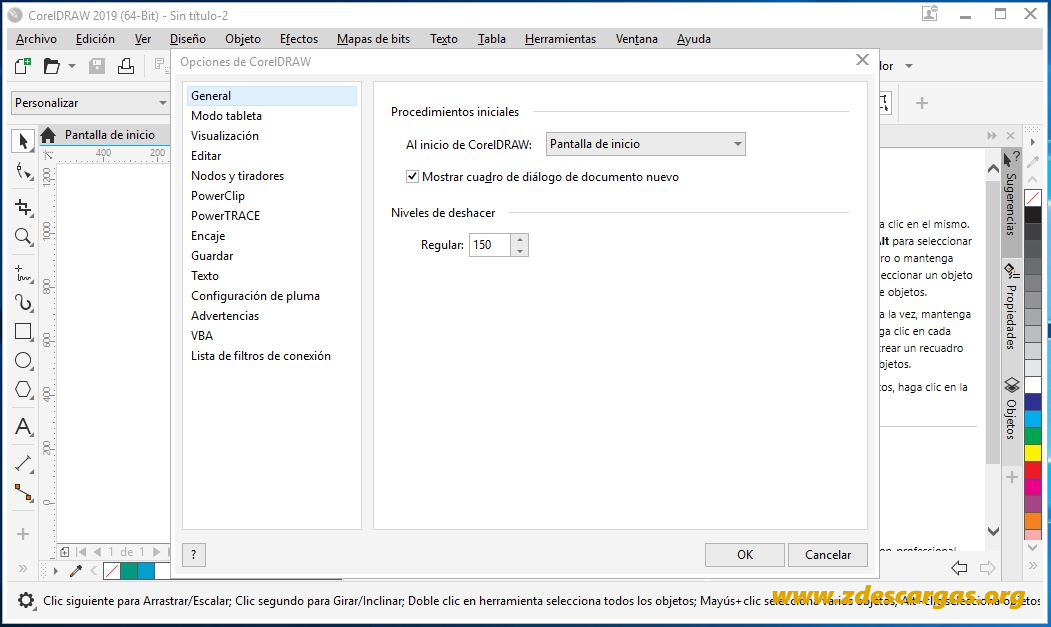Open the Mapas de bits menu
The image size is (1051, 627).
pos(373,39)
